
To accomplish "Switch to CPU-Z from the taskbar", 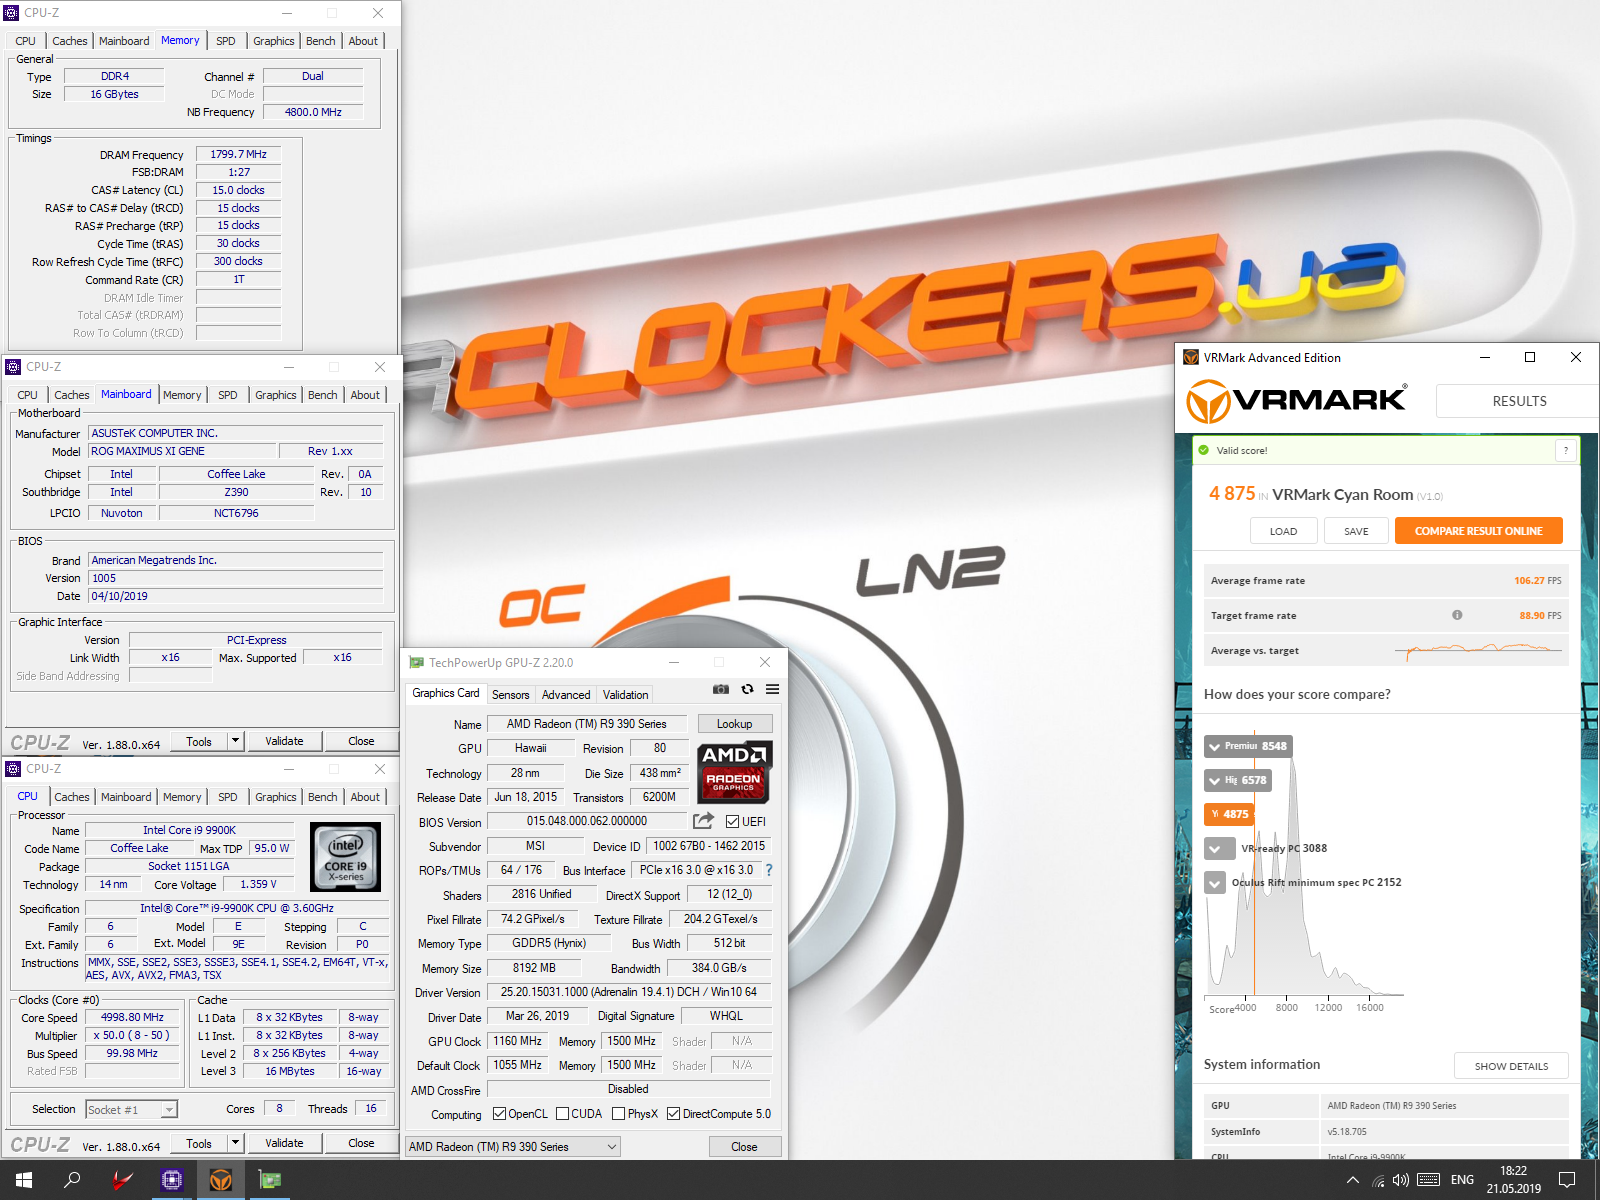I will (x=172, y=1180).
